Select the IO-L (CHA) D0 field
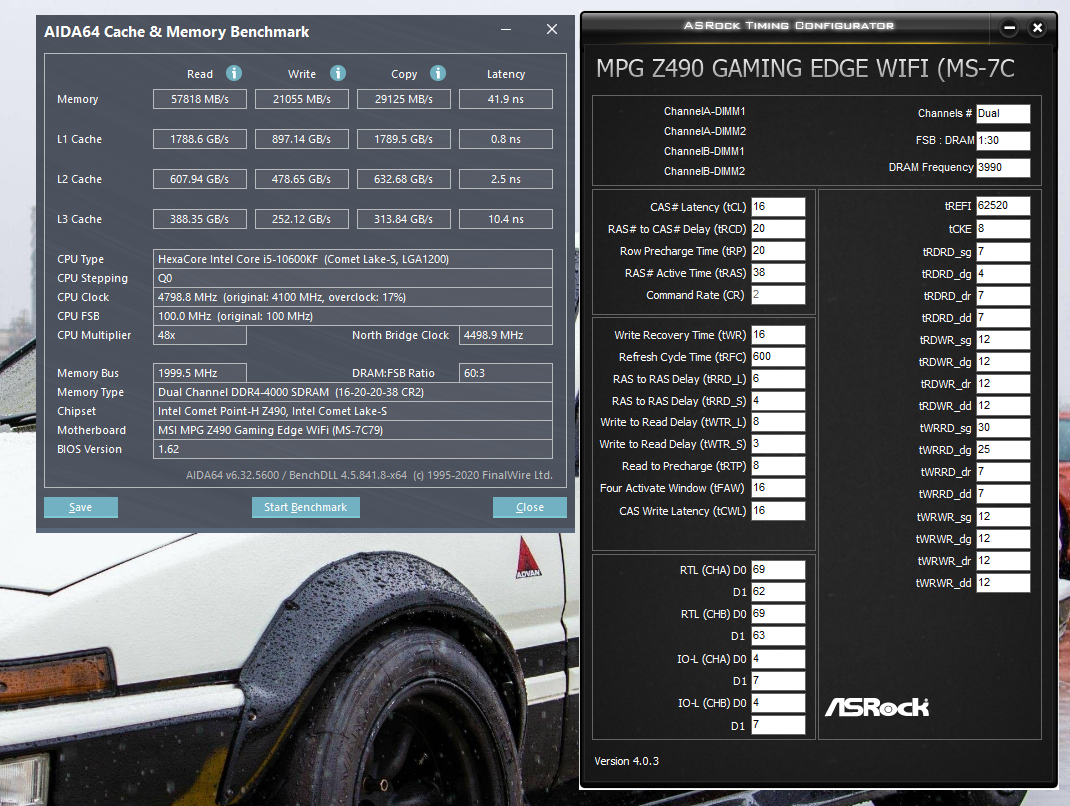Viewport: 1070px width, 806px height. [778, 659]
